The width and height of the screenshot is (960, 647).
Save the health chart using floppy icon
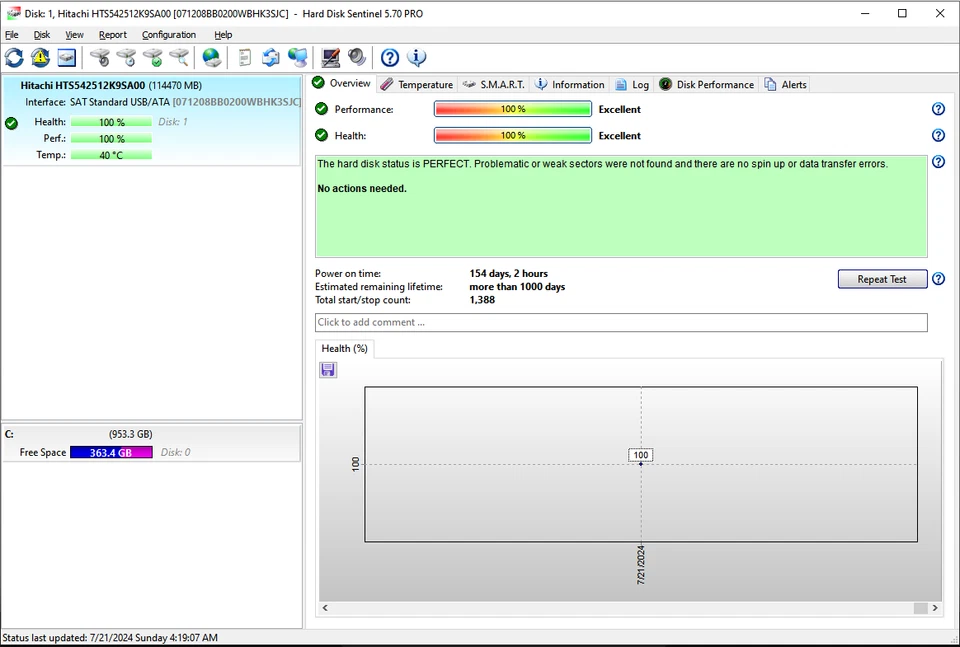pos(328,370)
